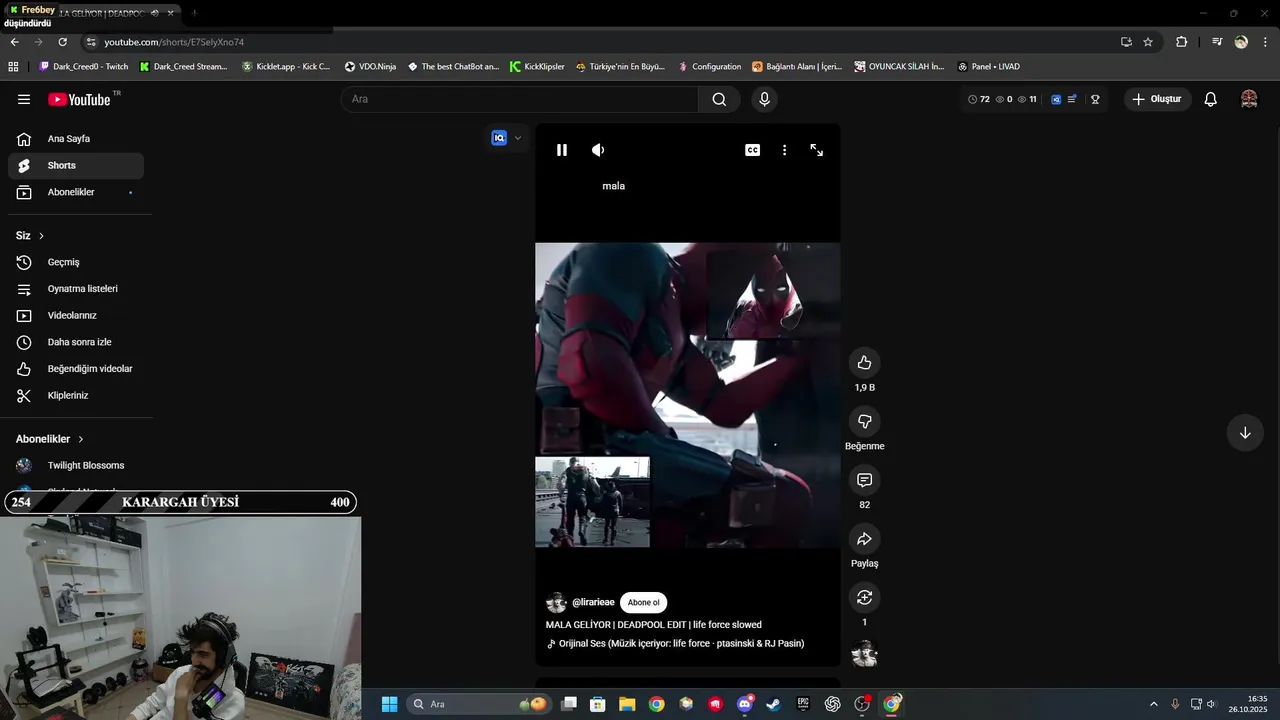This screenshot has height=720, width=1280.
Task: Open the Windows Start menu
Action: pos(389,704)
